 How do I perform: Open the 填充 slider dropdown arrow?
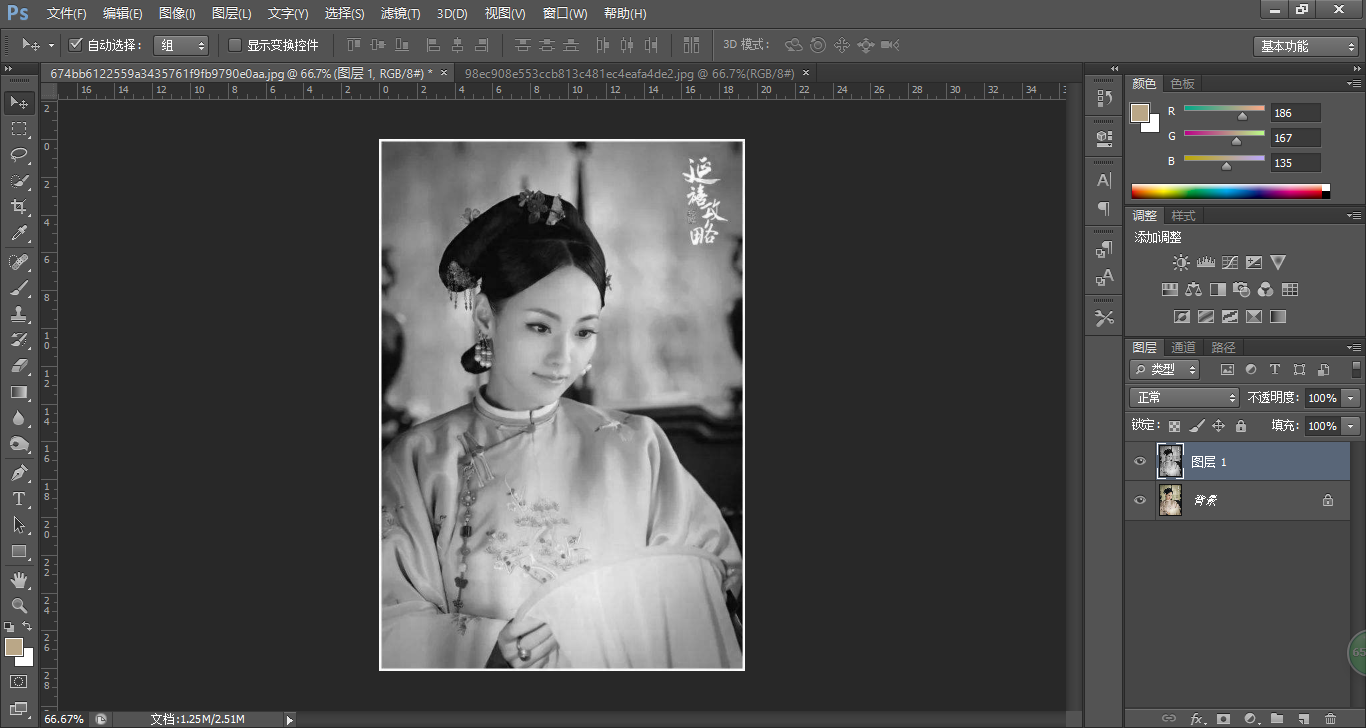click(1352, 426)
